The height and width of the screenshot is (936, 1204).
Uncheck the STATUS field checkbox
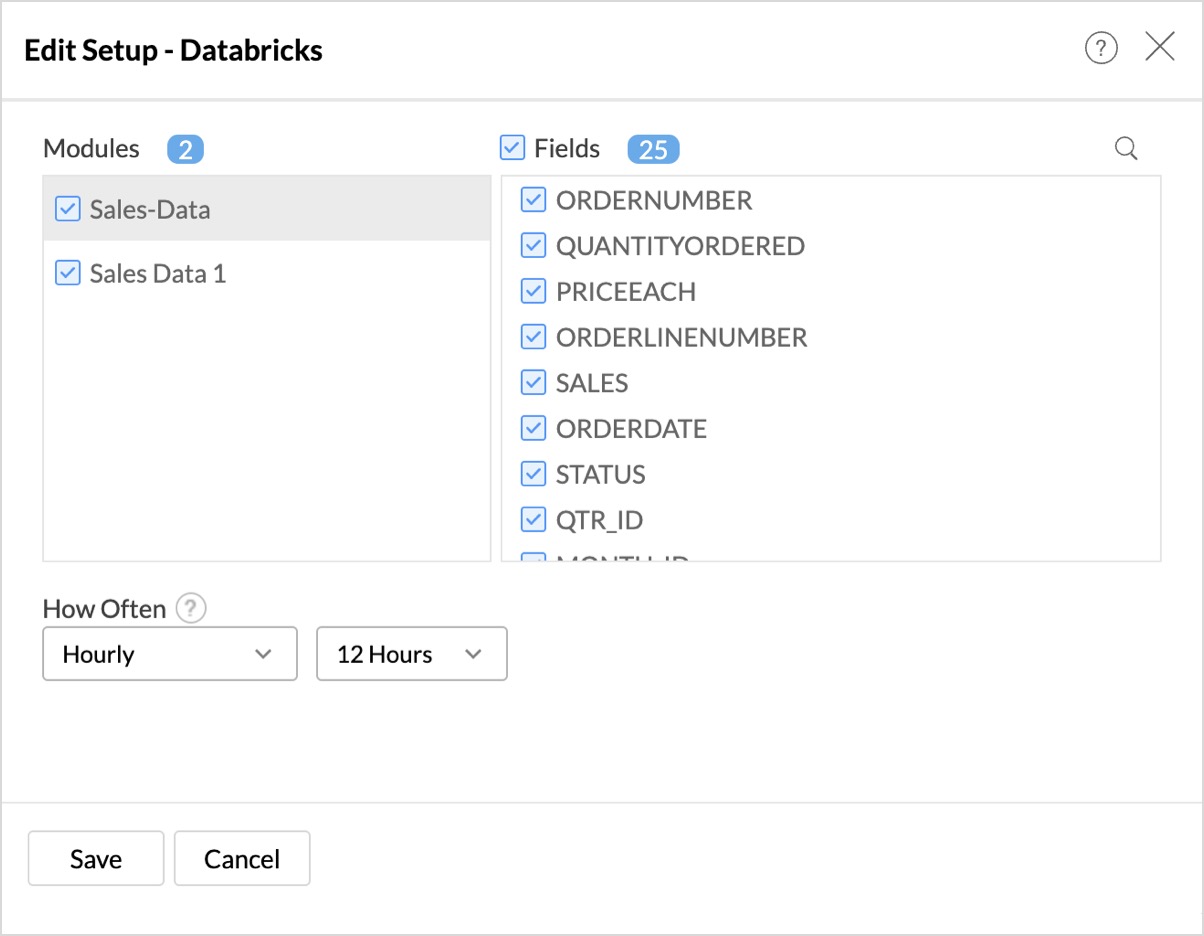coord(533,474)
